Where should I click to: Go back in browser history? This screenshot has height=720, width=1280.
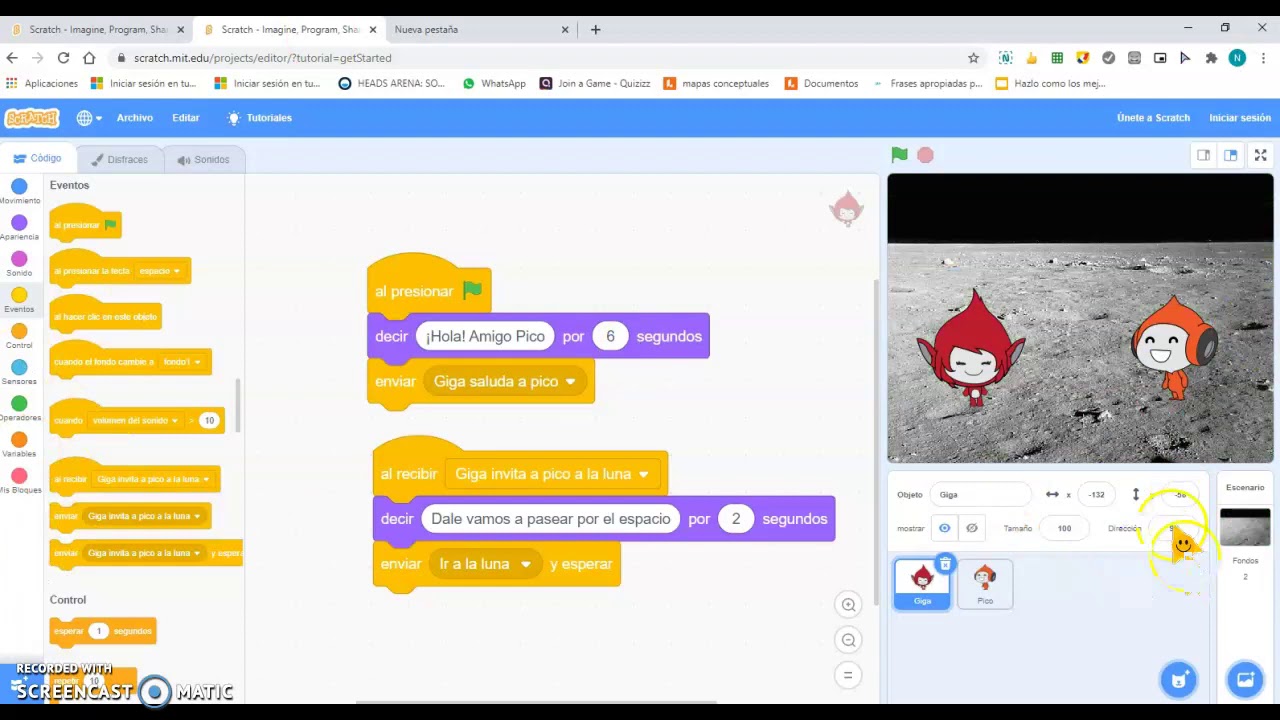point(13,58)
